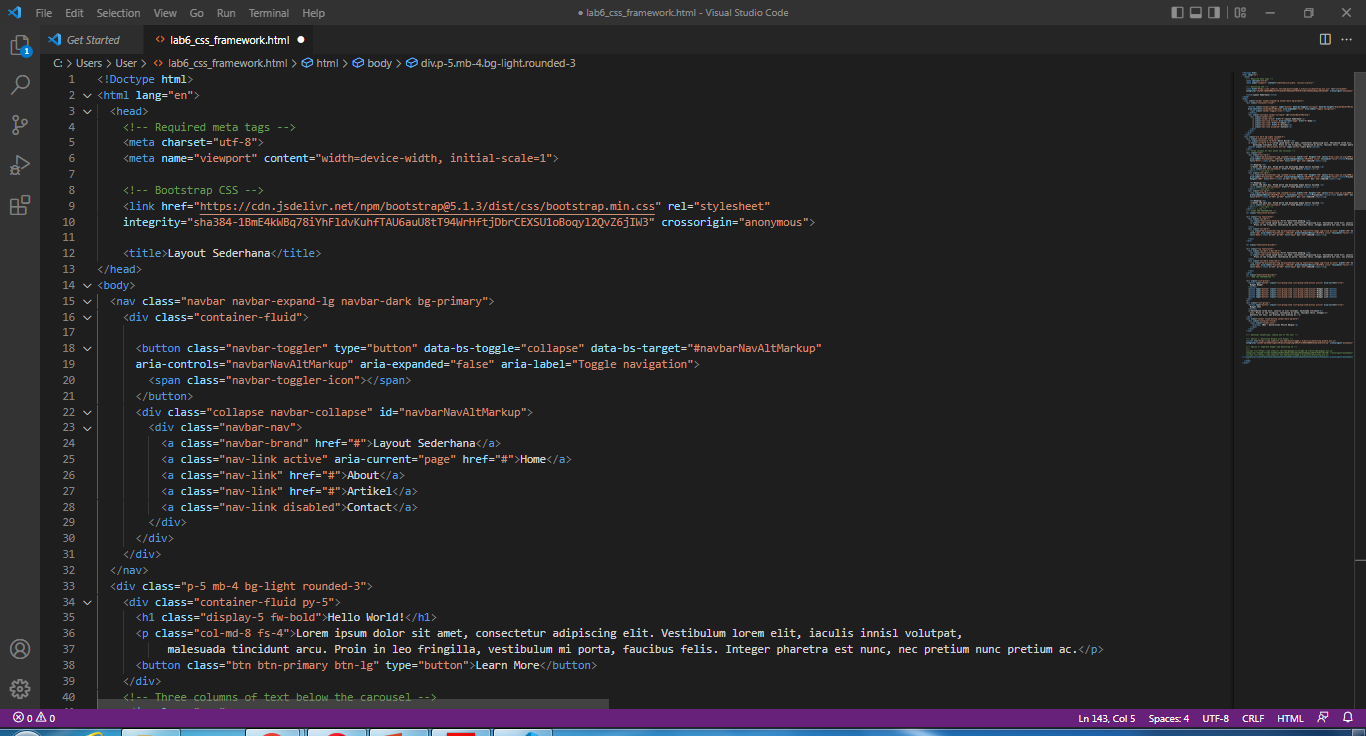Click the Accounts icon in activity bar

click(x=20, y=649)
